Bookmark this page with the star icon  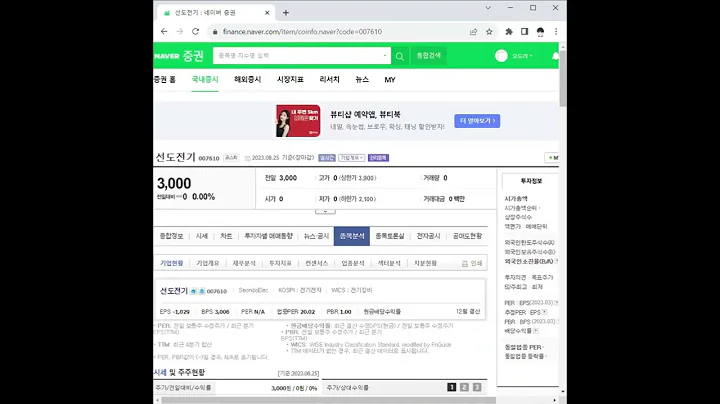pyautogui.click(x=489, y=32)
